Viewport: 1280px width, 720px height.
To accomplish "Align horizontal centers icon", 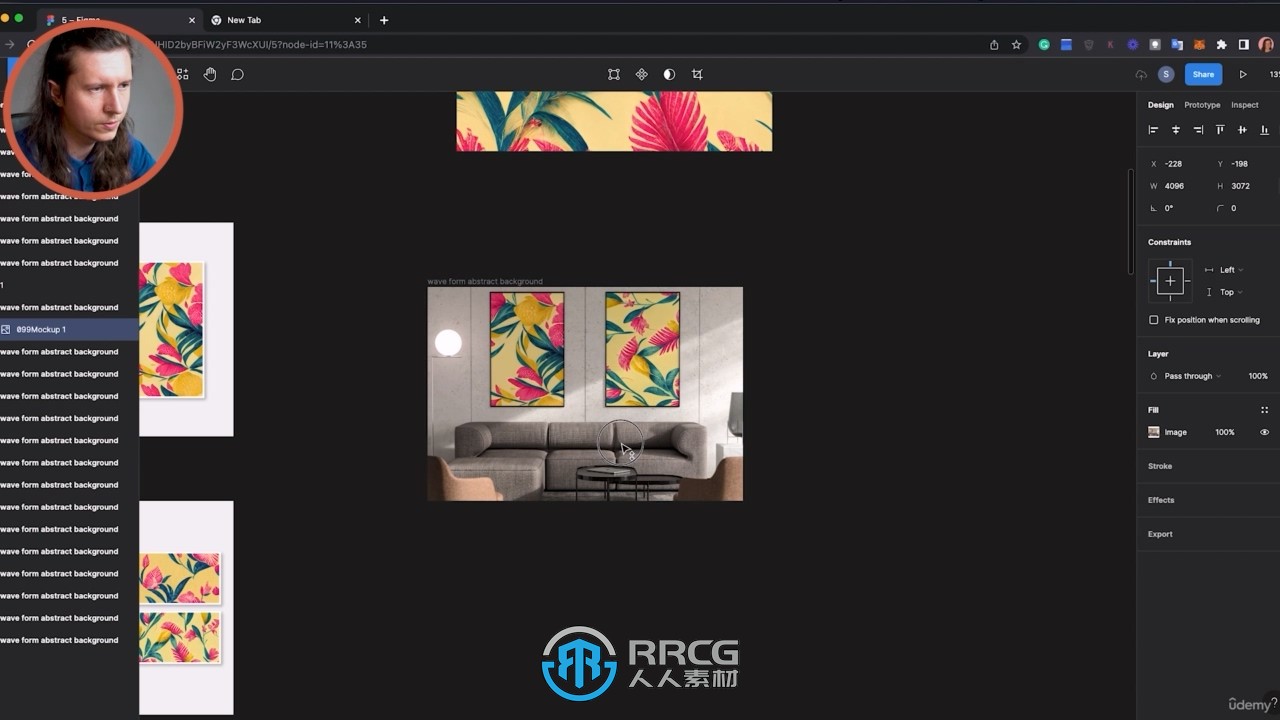I will point(1175,130).
